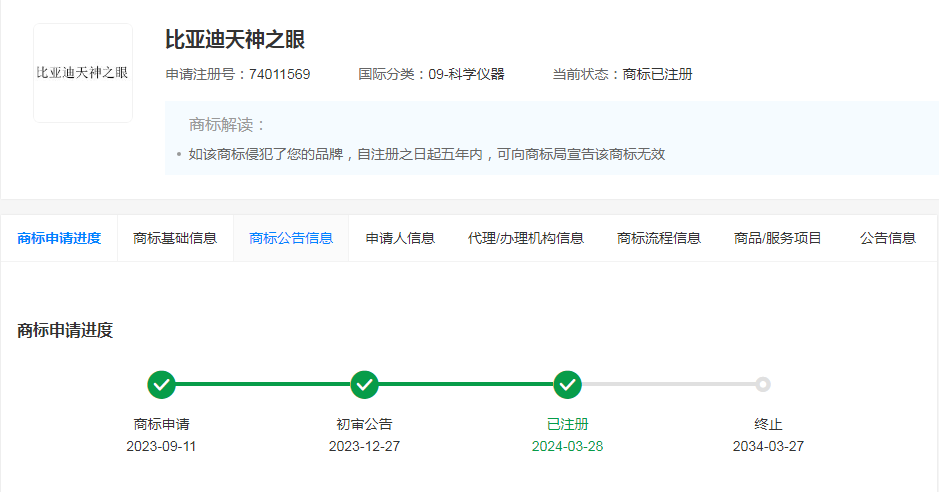Click the 当前状态：商标已注册 status text
Image resolution: width=939 pixels, height=492 pixels.
click(x=622, y=74)
